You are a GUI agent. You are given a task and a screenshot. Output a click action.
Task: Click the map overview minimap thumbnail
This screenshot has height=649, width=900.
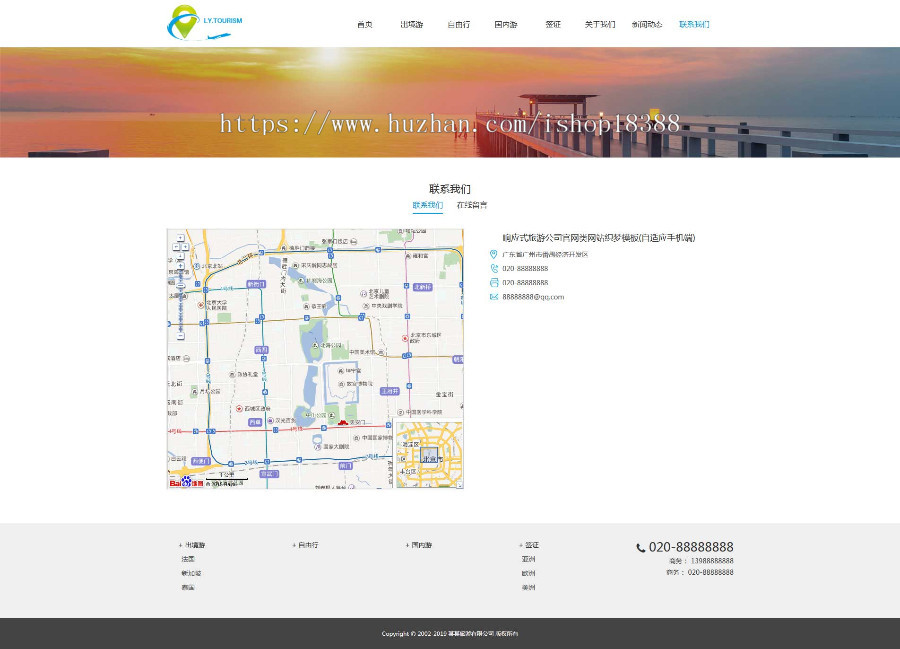tap(430, 454)
